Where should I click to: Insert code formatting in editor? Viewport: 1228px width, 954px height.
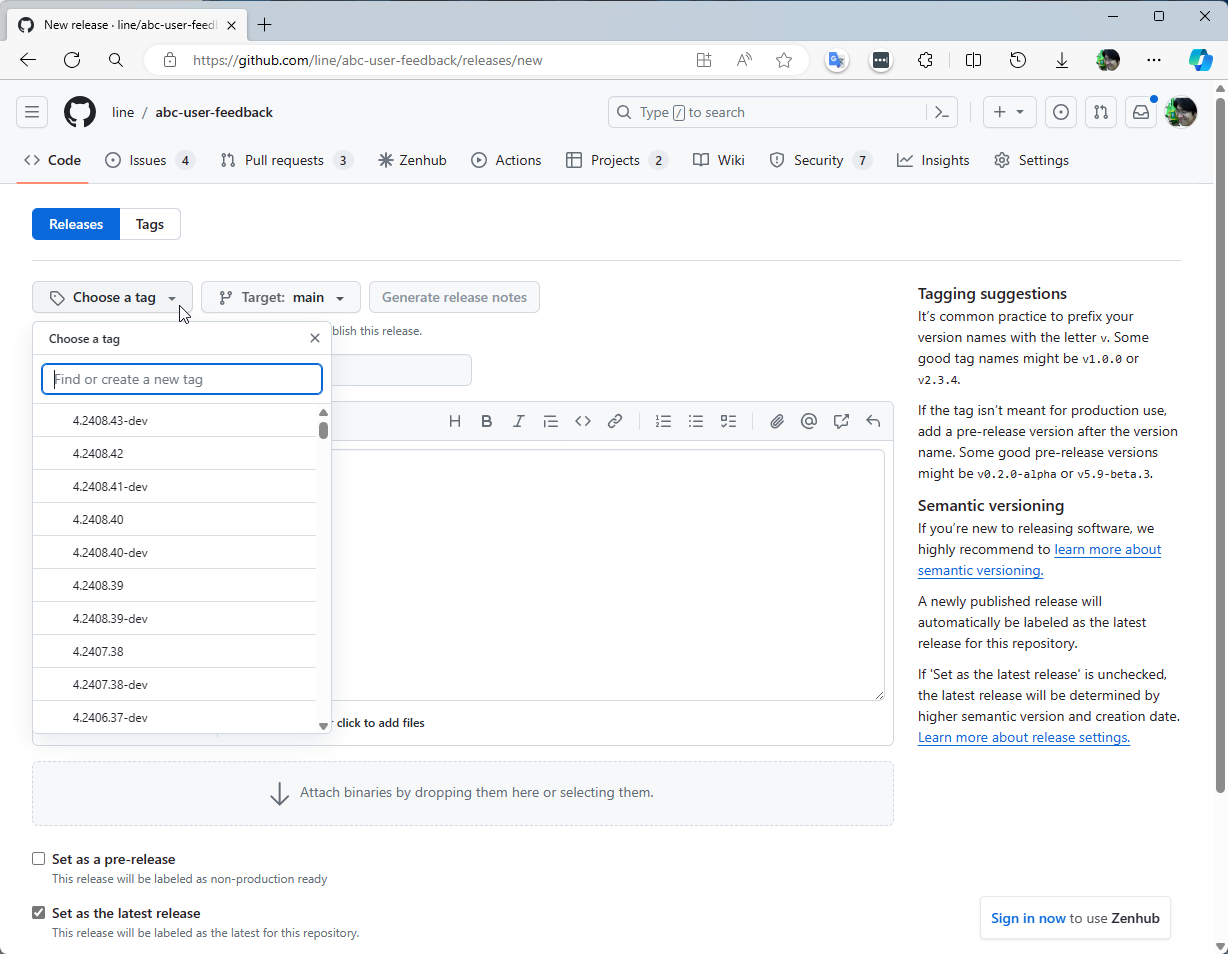(583, 421)
